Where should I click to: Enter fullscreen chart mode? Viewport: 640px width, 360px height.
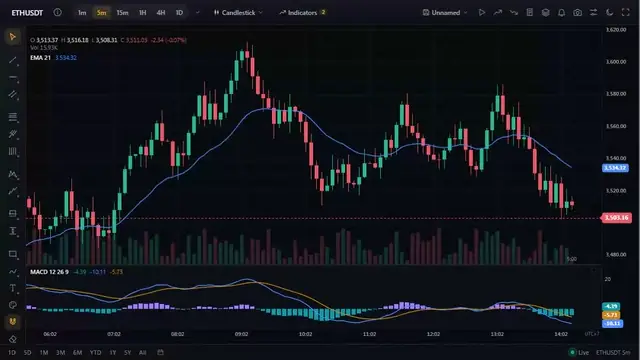tap(626, 13)
